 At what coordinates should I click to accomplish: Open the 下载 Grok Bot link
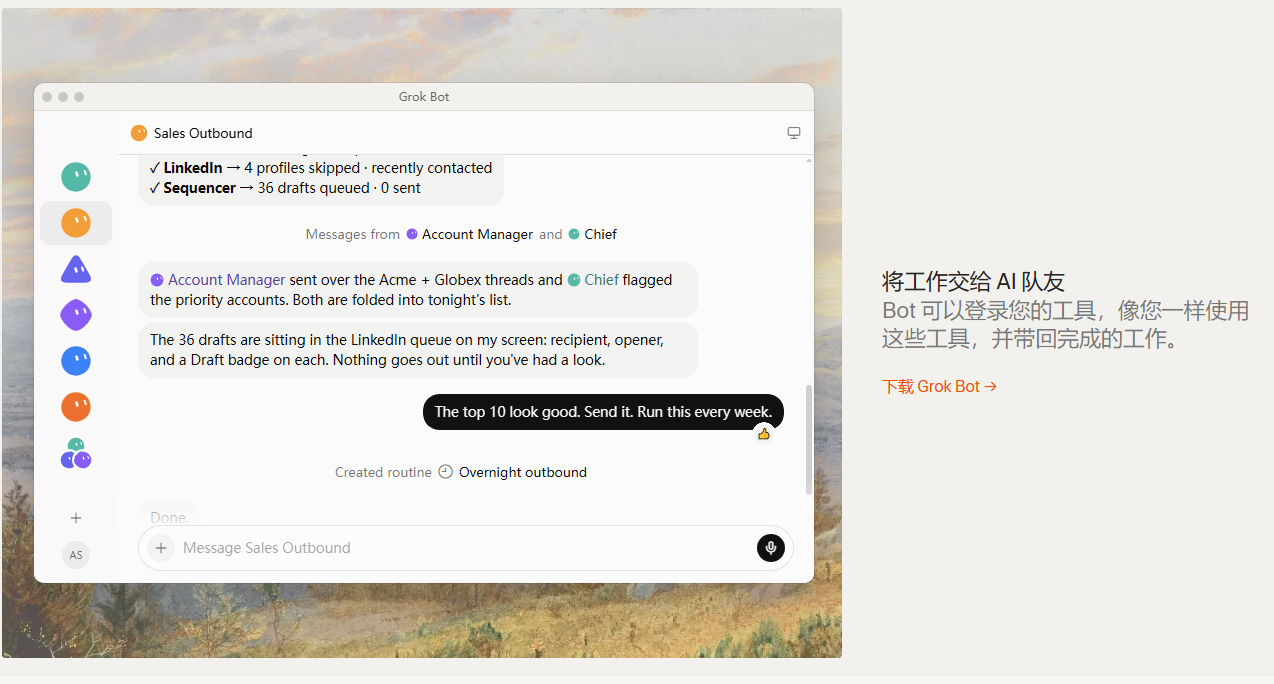(940, 386)
